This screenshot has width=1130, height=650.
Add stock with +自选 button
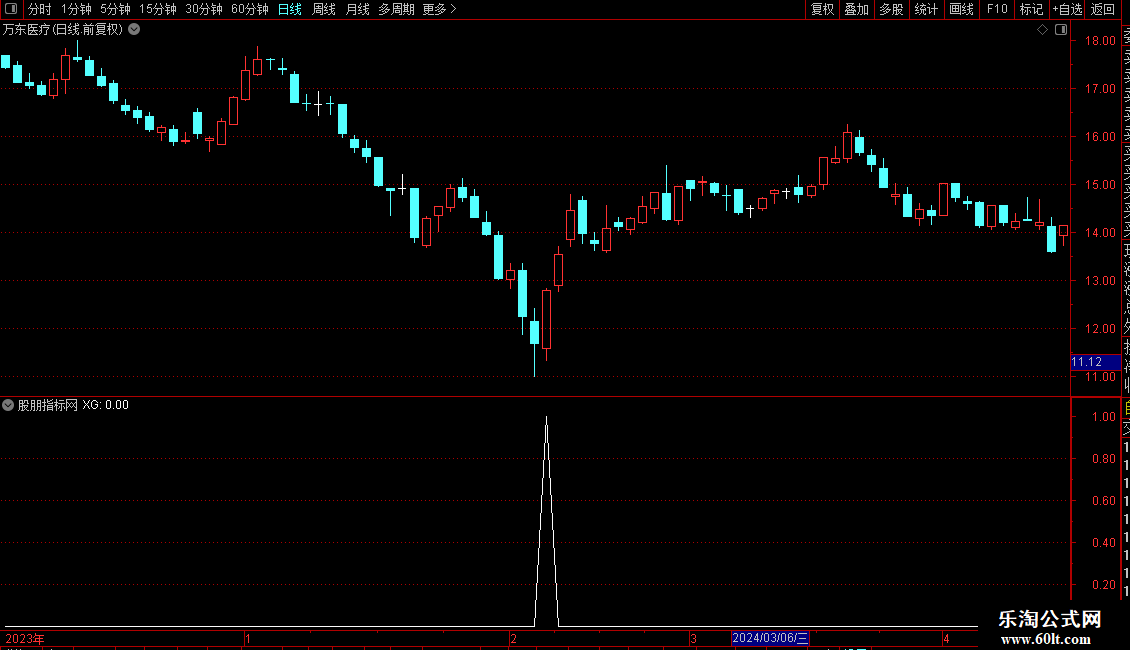[1067, 9]
